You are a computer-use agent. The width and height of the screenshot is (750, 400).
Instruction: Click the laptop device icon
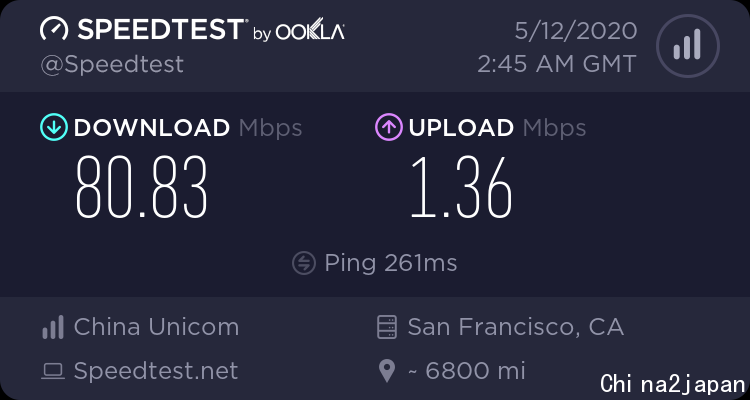pos(53,371)
